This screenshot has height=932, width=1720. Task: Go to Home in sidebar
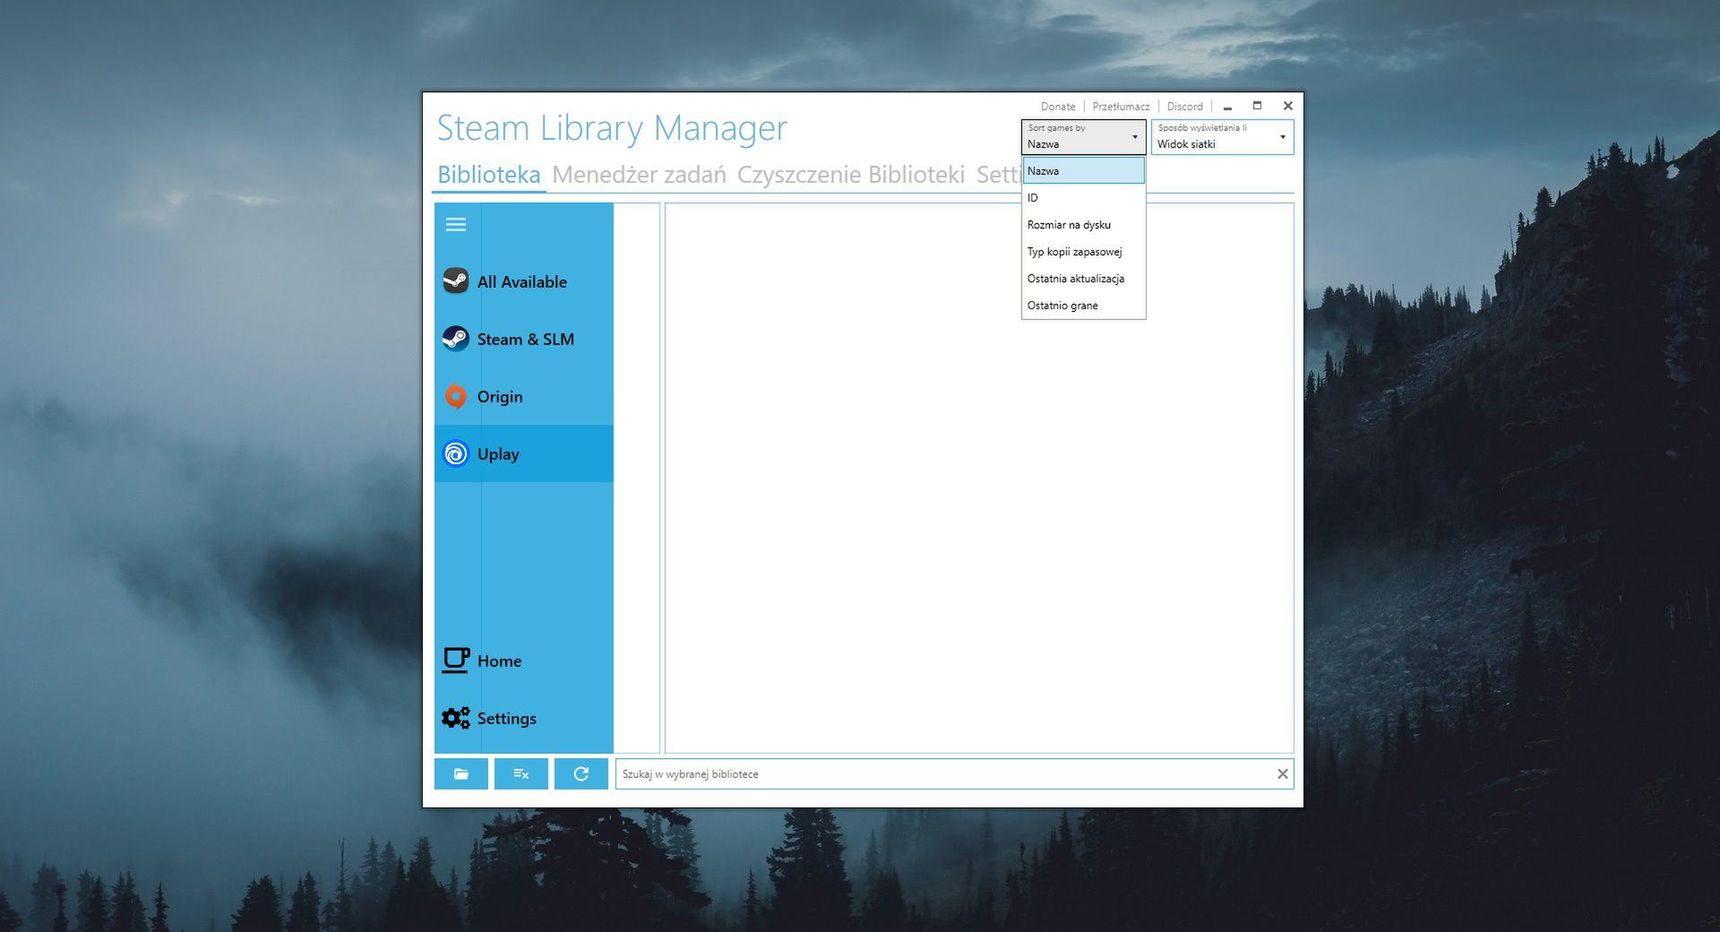[524, 661]
